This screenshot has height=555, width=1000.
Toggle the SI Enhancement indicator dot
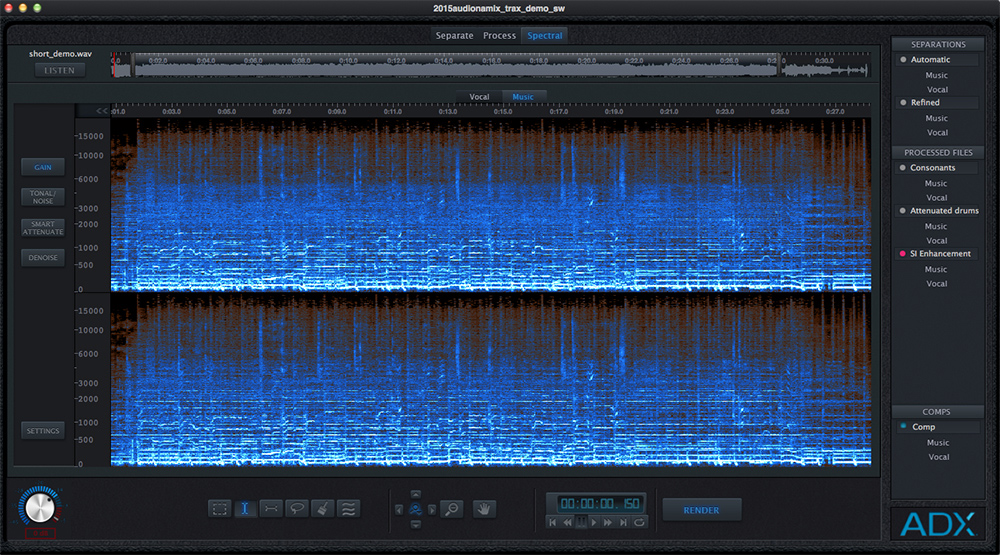click(903, 254)
